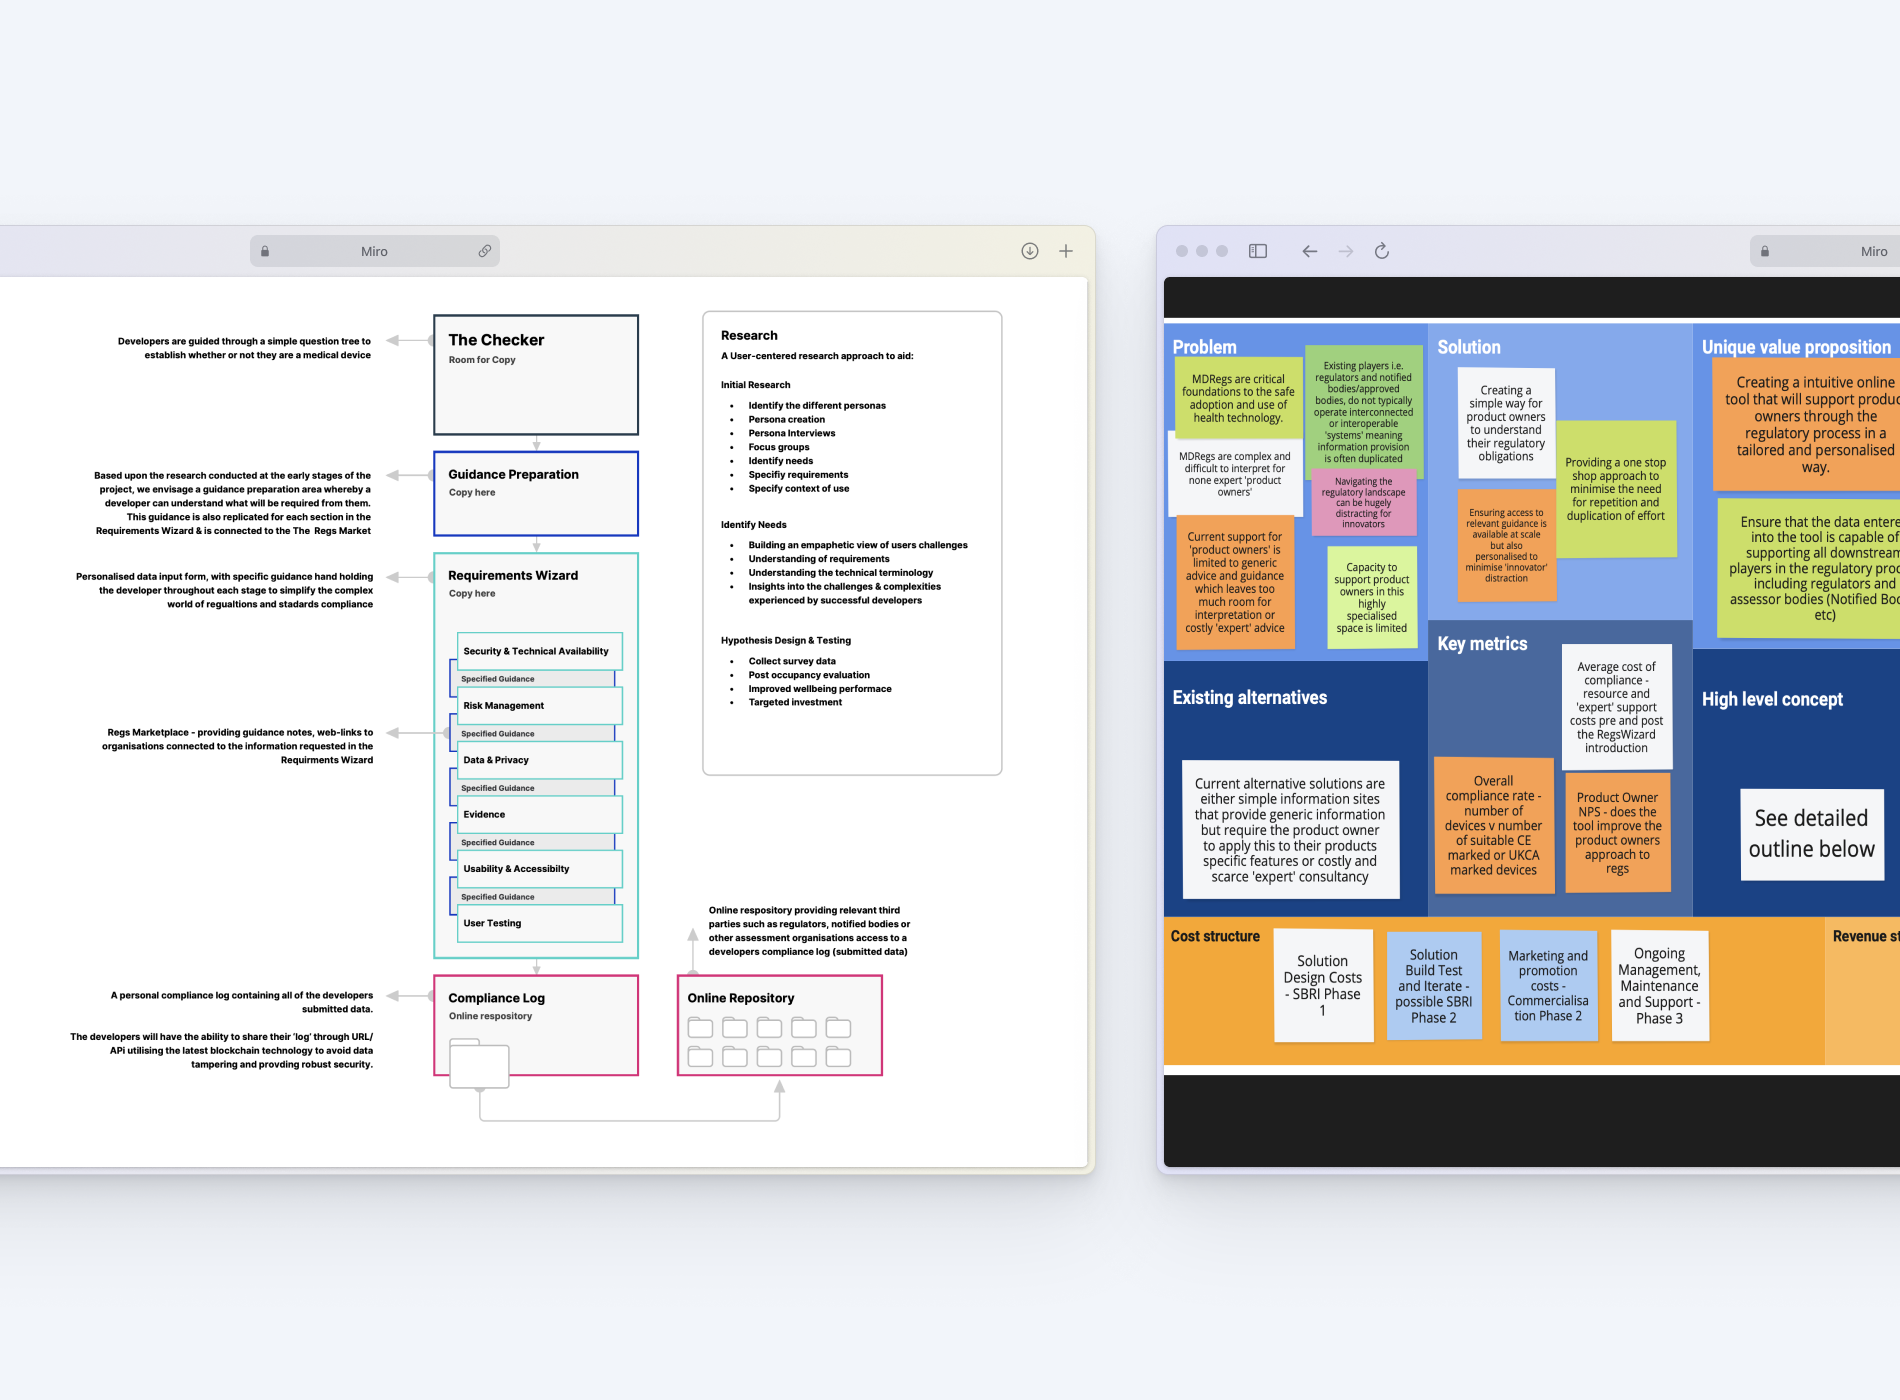Select pink 'Navigating the regulatory landscape' sticky

(x=1364, y=502)
